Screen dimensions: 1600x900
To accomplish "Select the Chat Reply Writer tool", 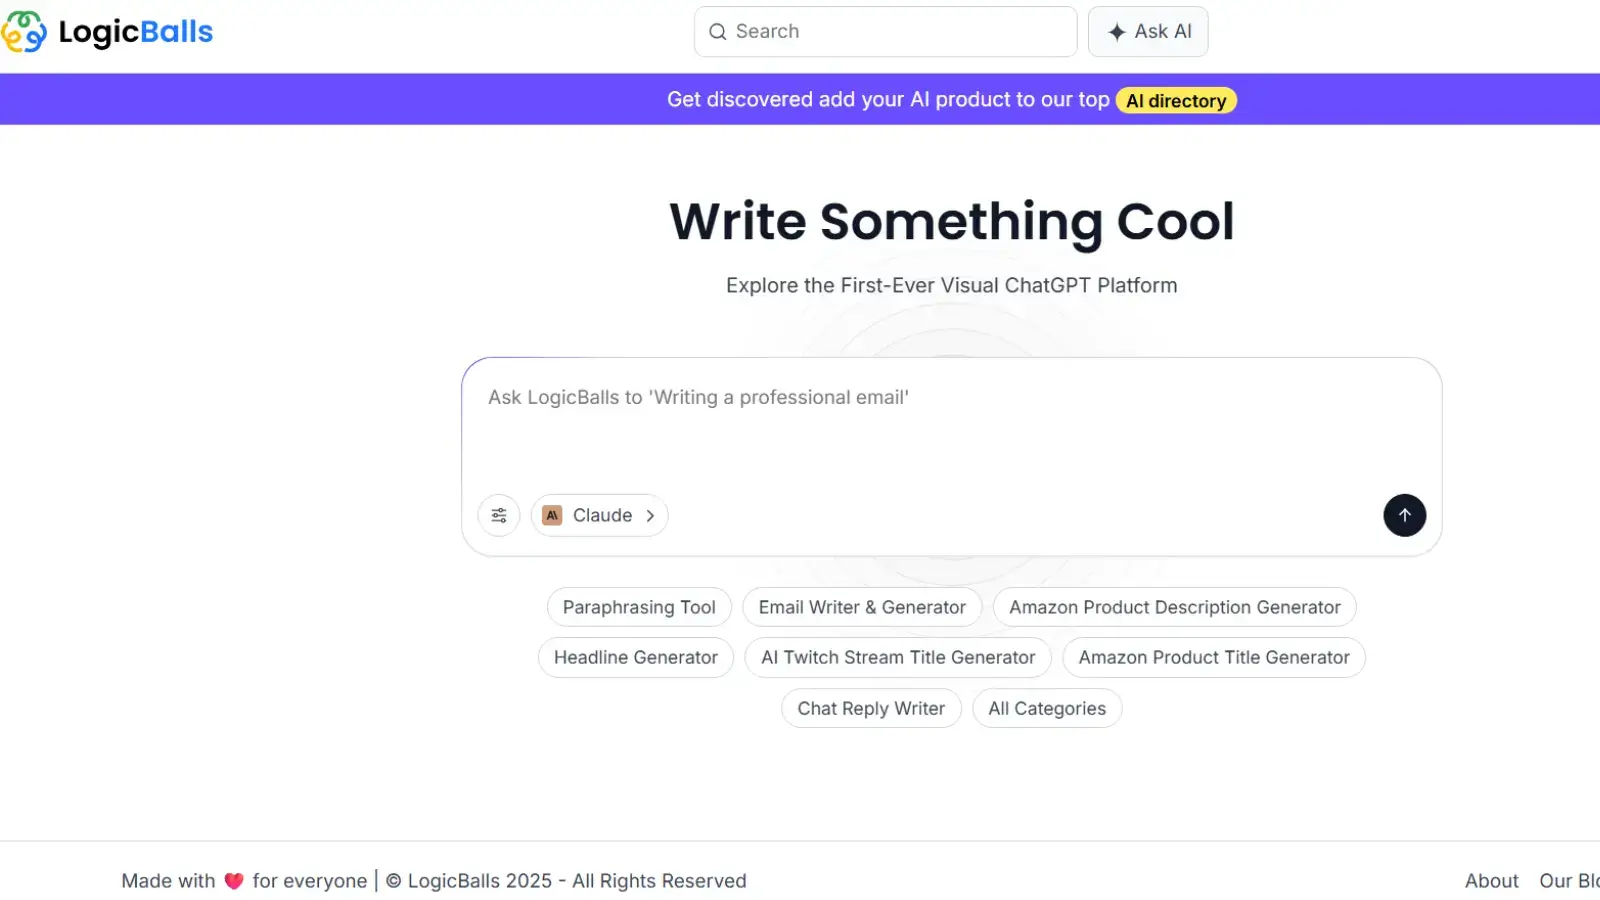I will (x=871, y=708).
